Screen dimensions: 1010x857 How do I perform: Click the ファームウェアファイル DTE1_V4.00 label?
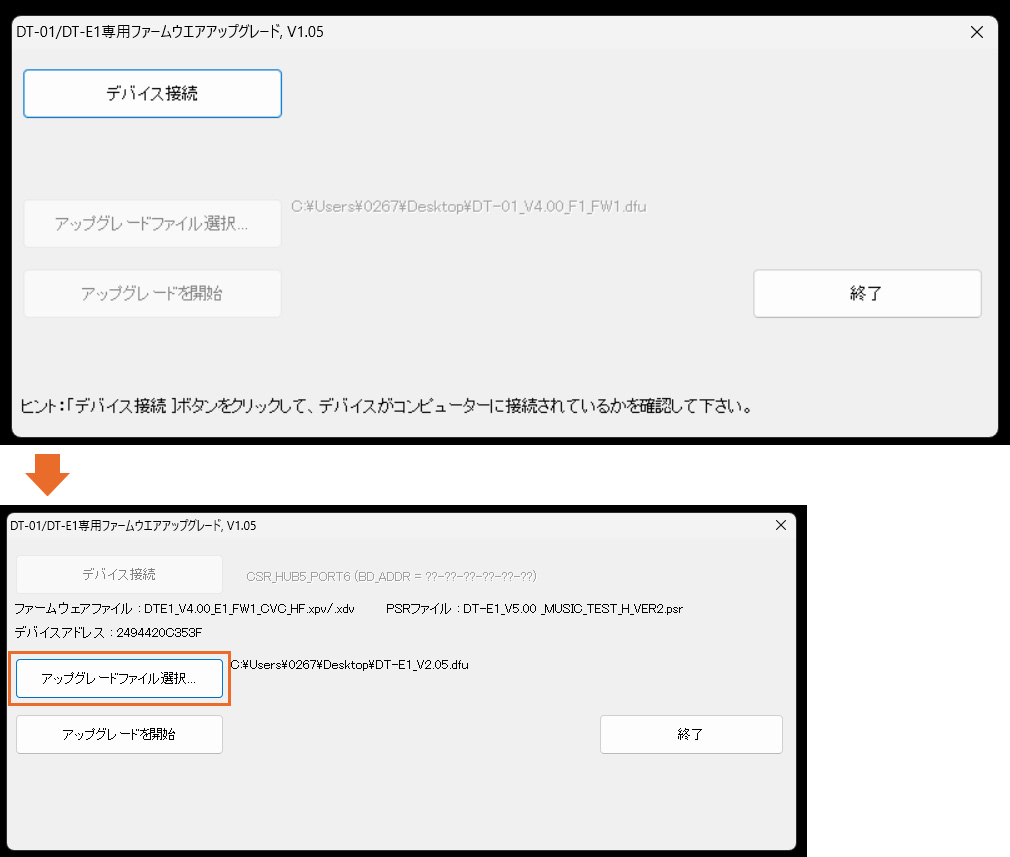coord(184,608)
